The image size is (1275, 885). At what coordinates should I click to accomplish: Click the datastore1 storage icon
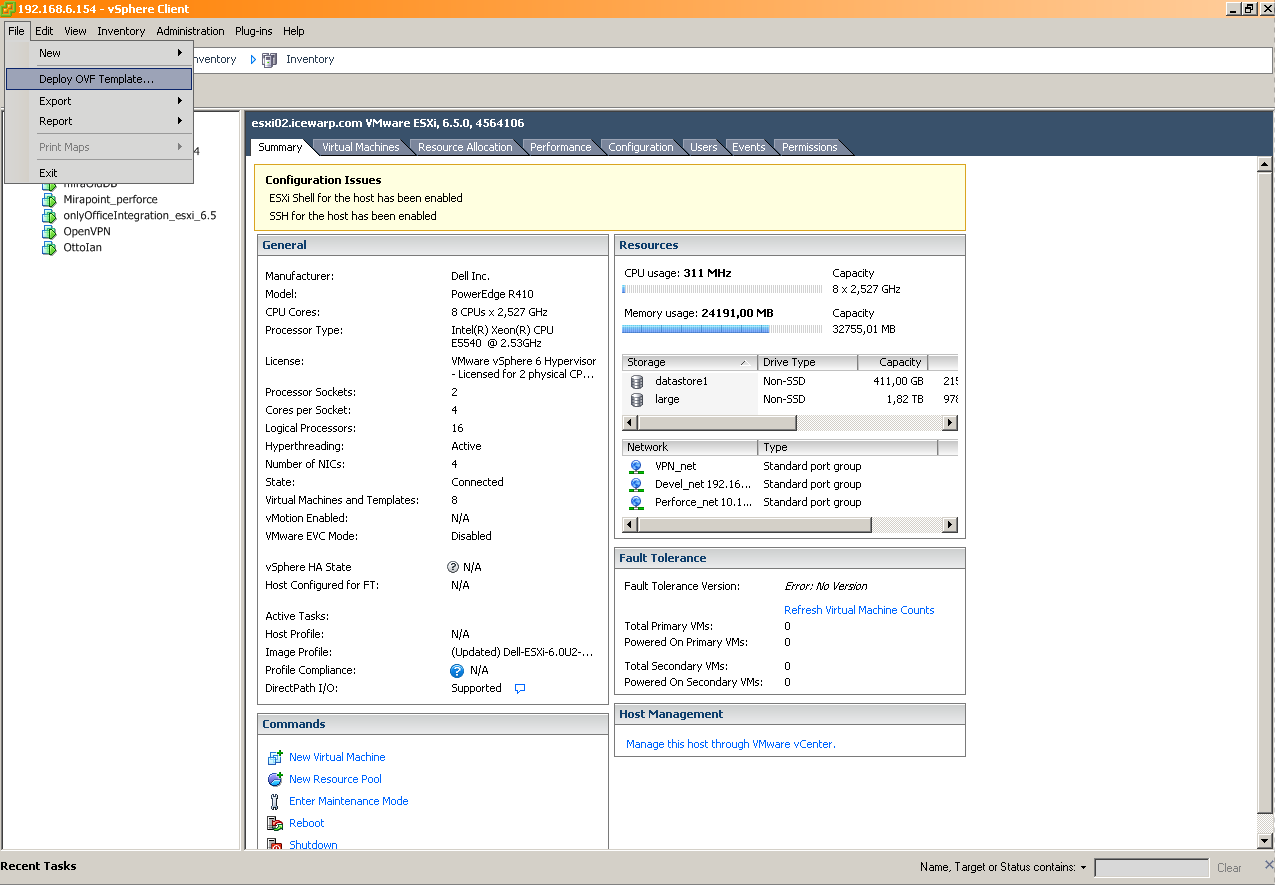636,381
